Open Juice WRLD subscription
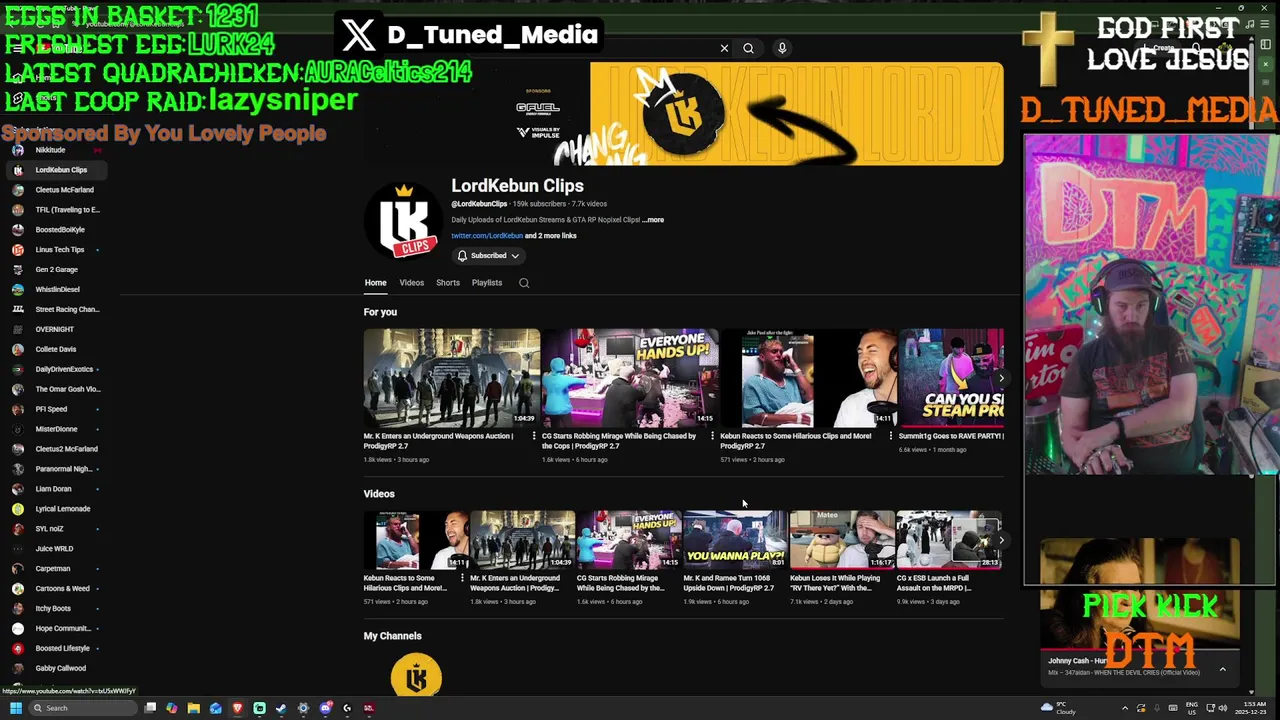 (x=57, y=549)
